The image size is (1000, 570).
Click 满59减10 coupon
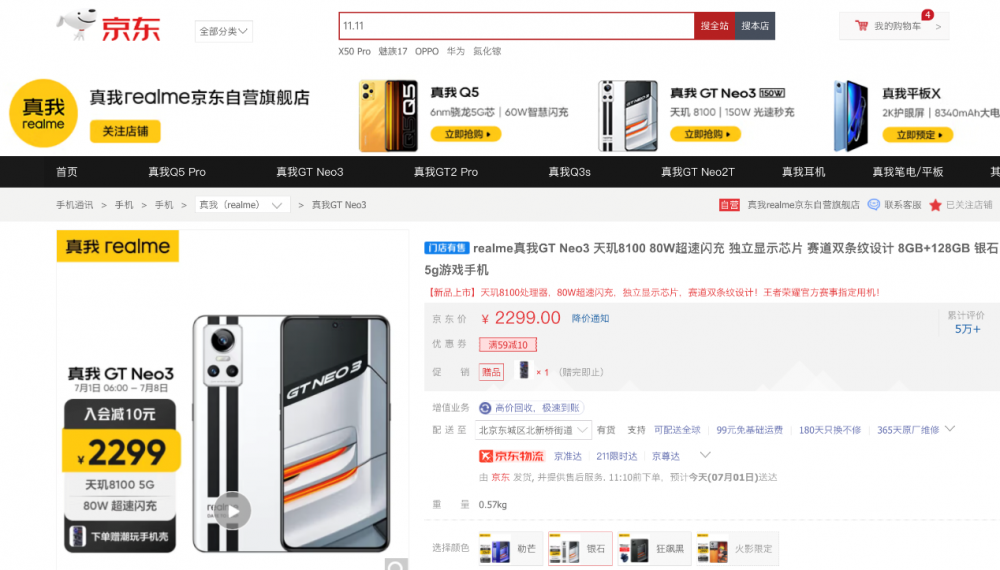pyautogui.click(x=508, y=344)
